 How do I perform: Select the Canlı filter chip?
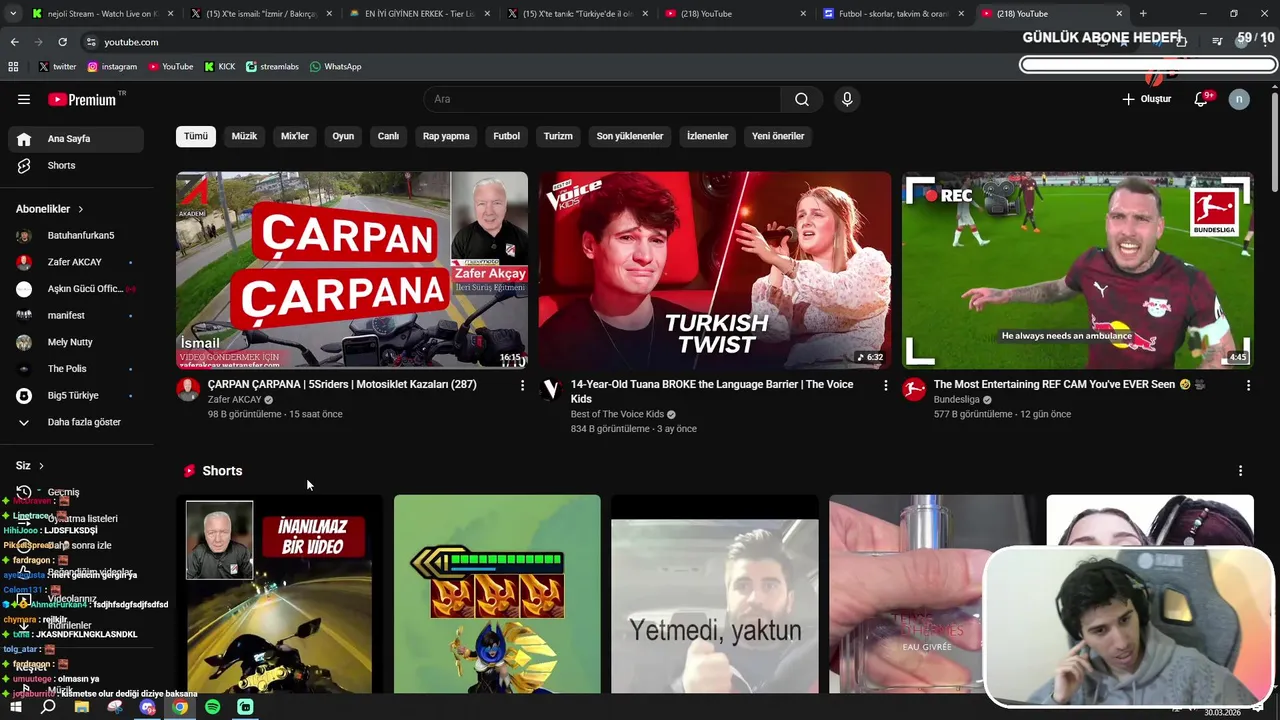point(388,136)
